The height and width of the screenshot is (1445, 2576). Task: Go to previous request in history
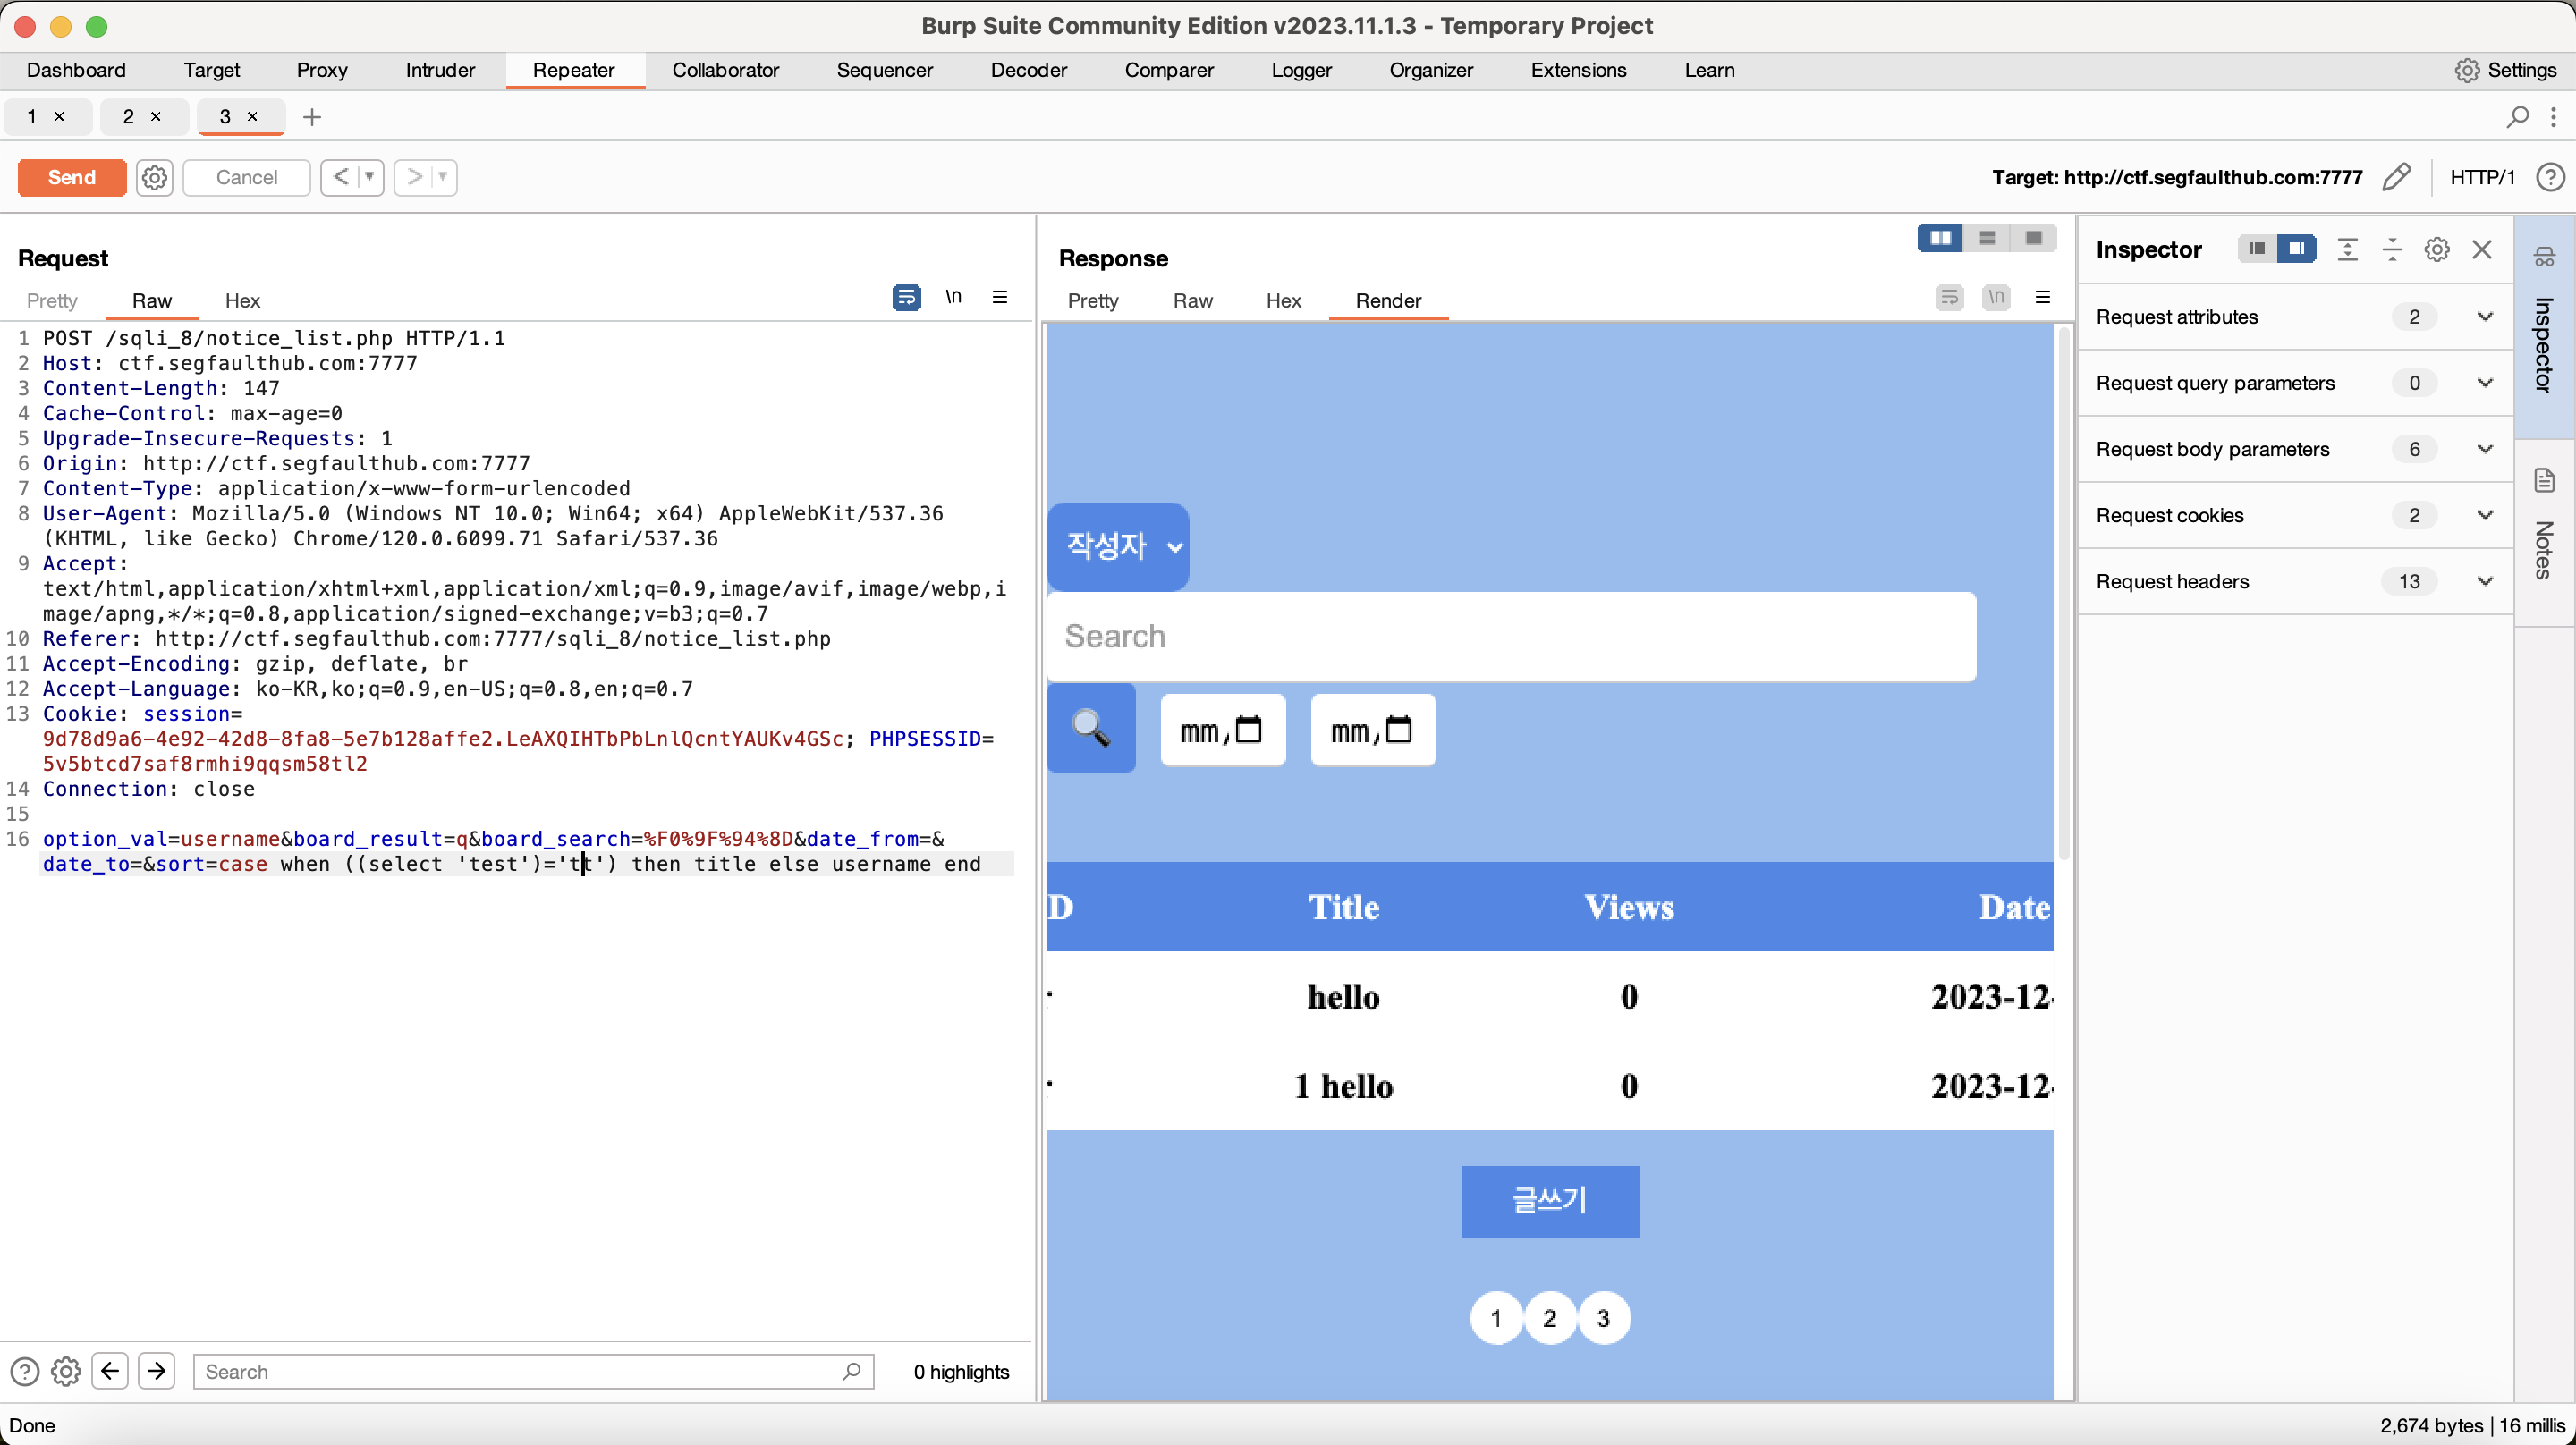click(x=341, y=177)
